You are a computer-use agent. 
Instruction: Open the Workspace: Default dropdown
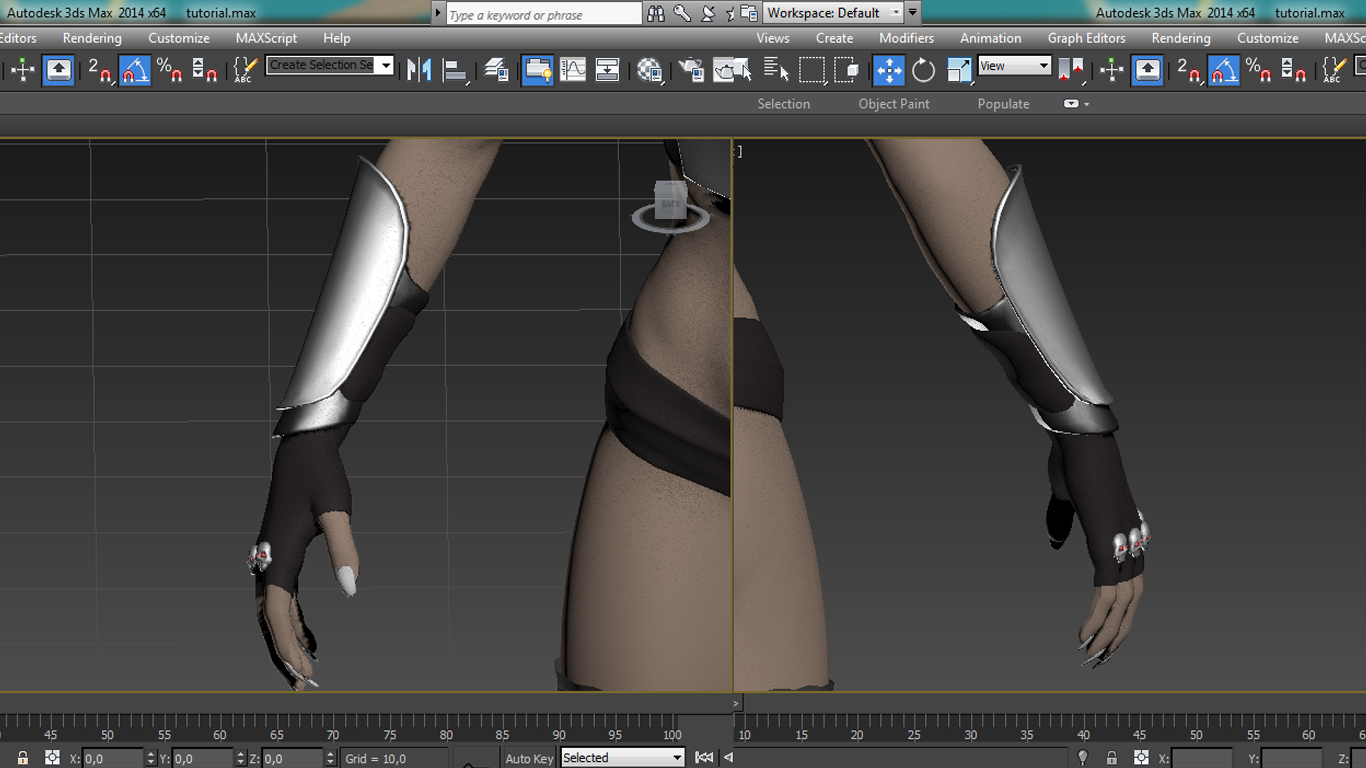coord(833,13)
